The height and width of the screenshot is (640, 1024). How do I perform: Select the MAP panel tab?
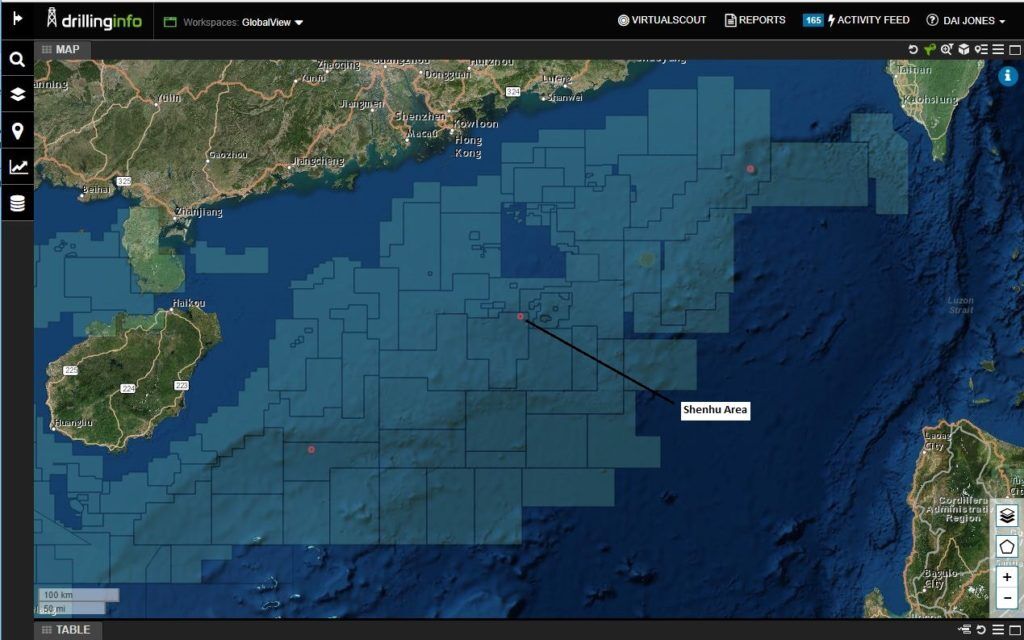click(x=61, y=50)
